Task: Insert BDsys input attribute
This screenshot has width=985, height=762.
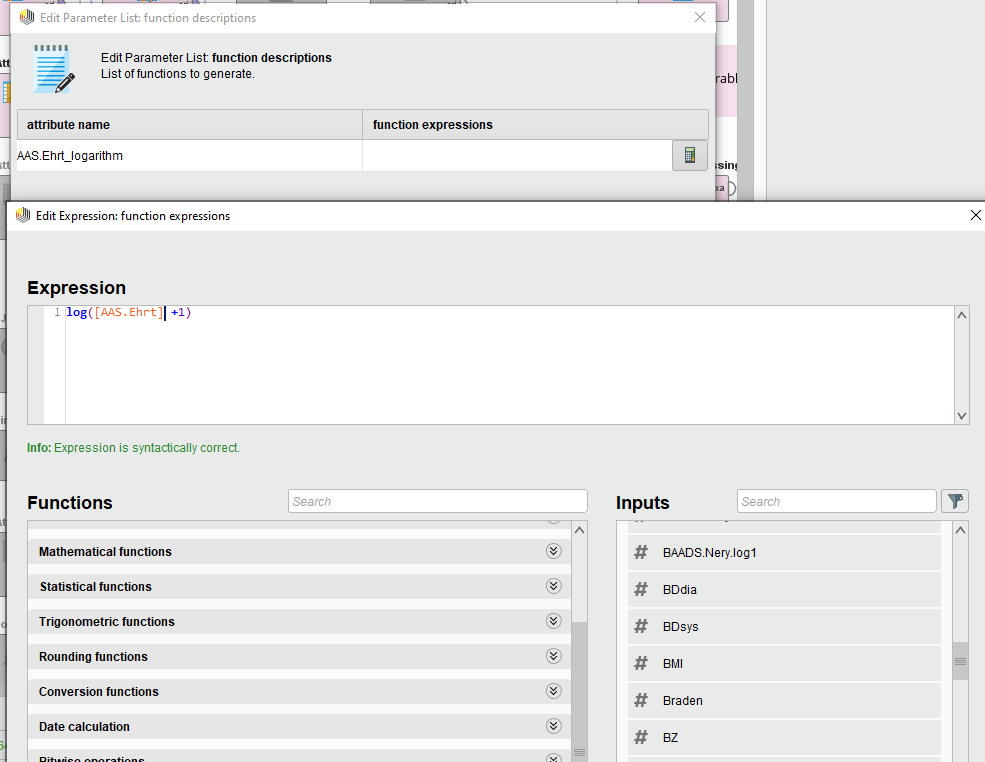Action: 784,627
